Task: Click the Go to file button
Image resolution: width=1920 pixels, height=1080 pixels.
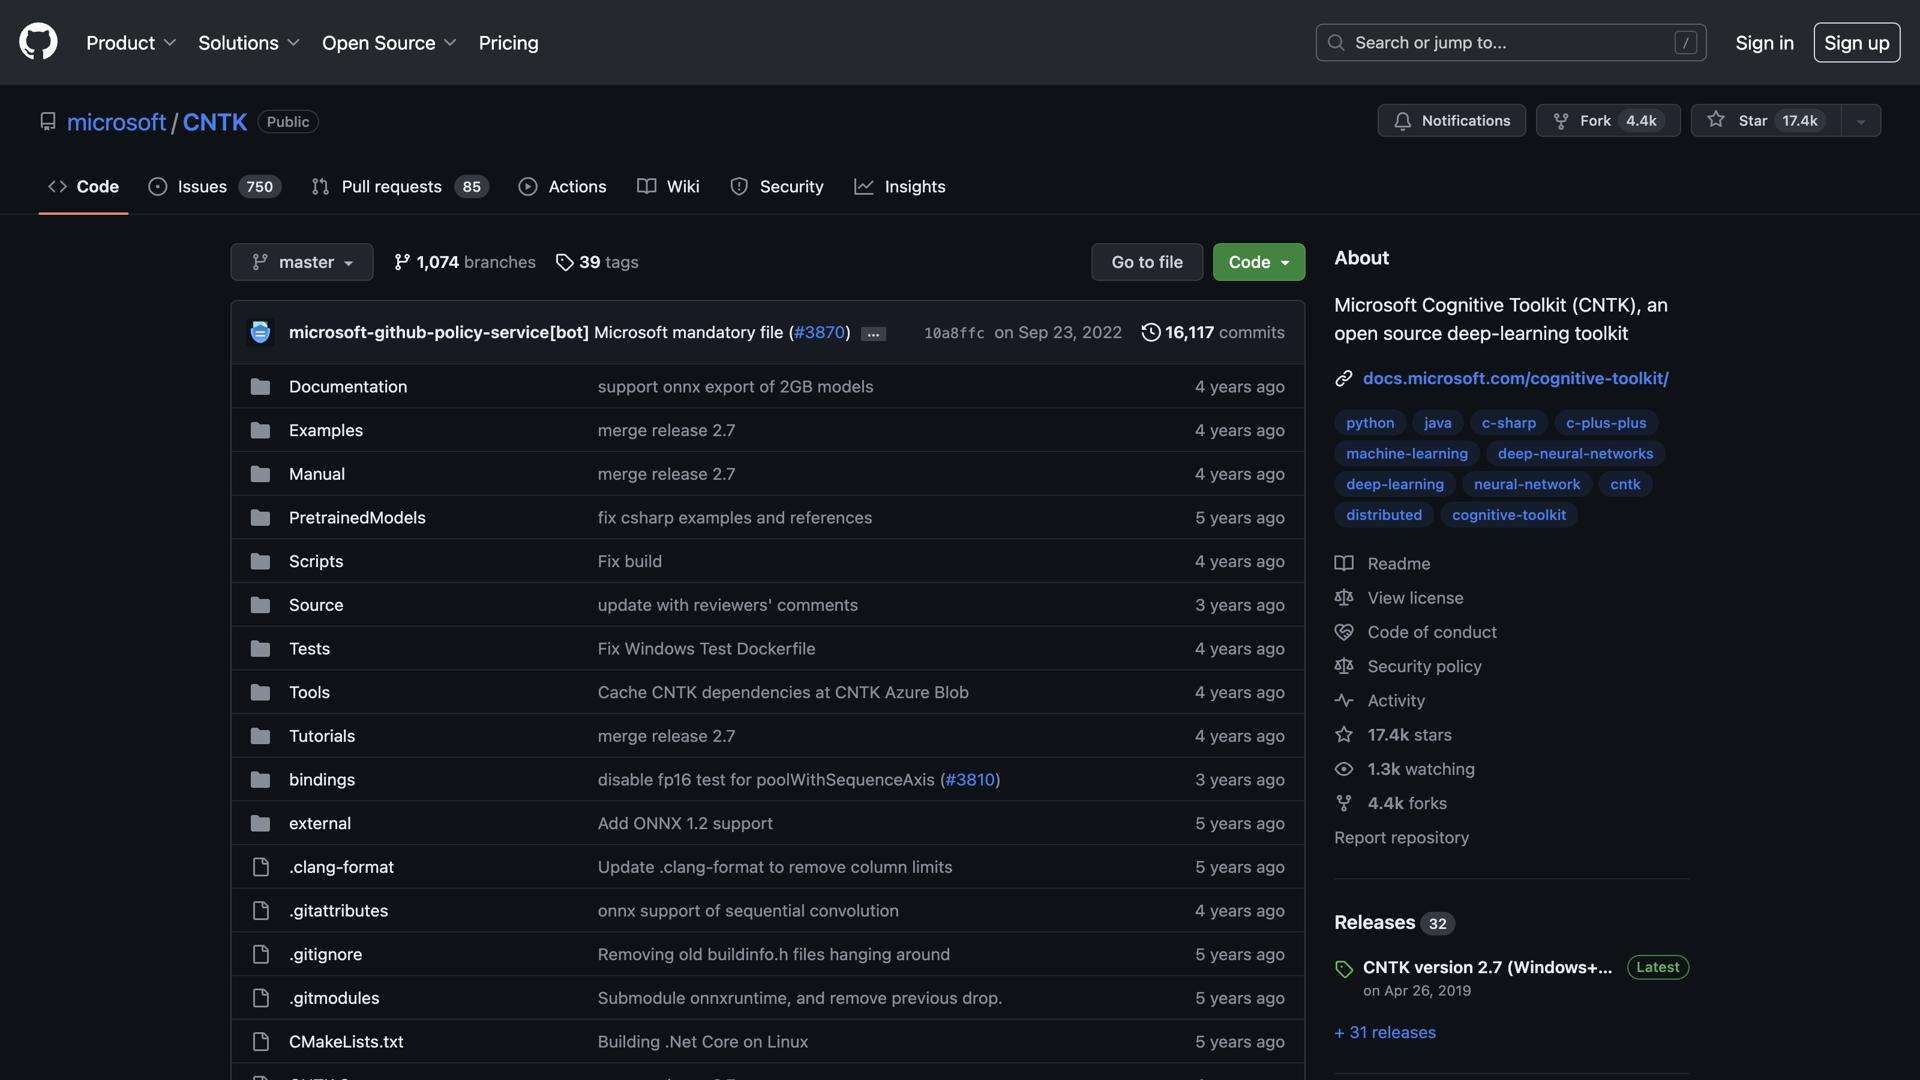Action: [x=1146, y=261]
